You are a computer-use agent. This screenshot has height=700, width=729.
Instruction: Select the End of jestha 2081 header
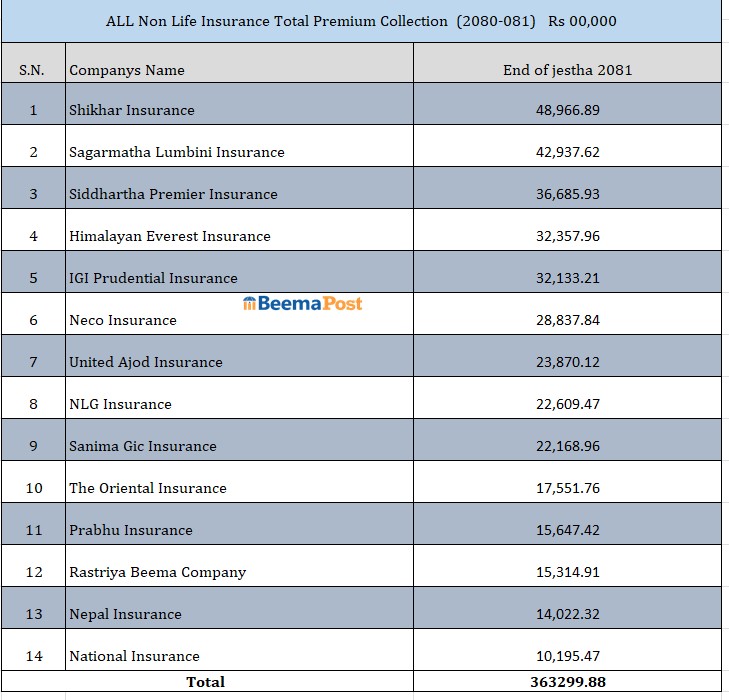coord(567,70)
